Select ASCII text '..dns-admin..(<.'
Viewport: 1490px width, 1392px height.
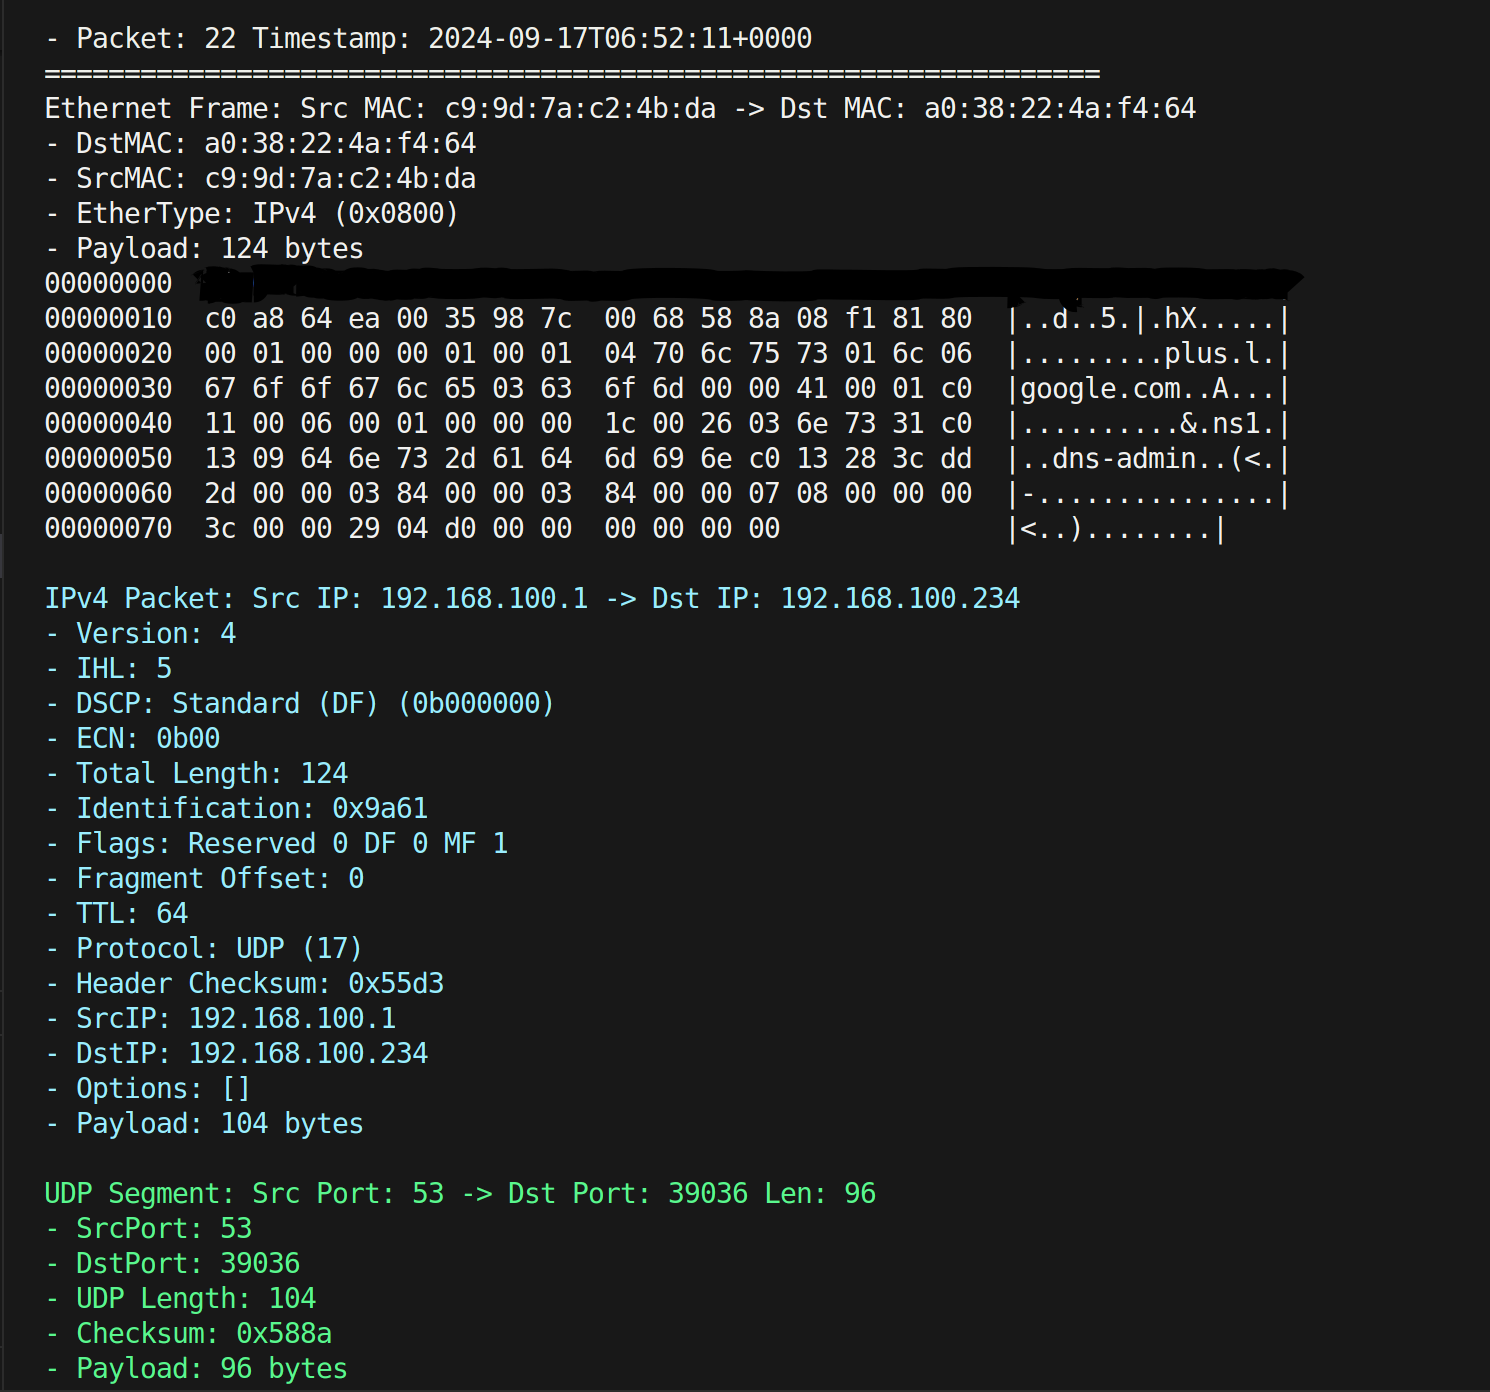pyautogui.click(x=1148, y=459)
